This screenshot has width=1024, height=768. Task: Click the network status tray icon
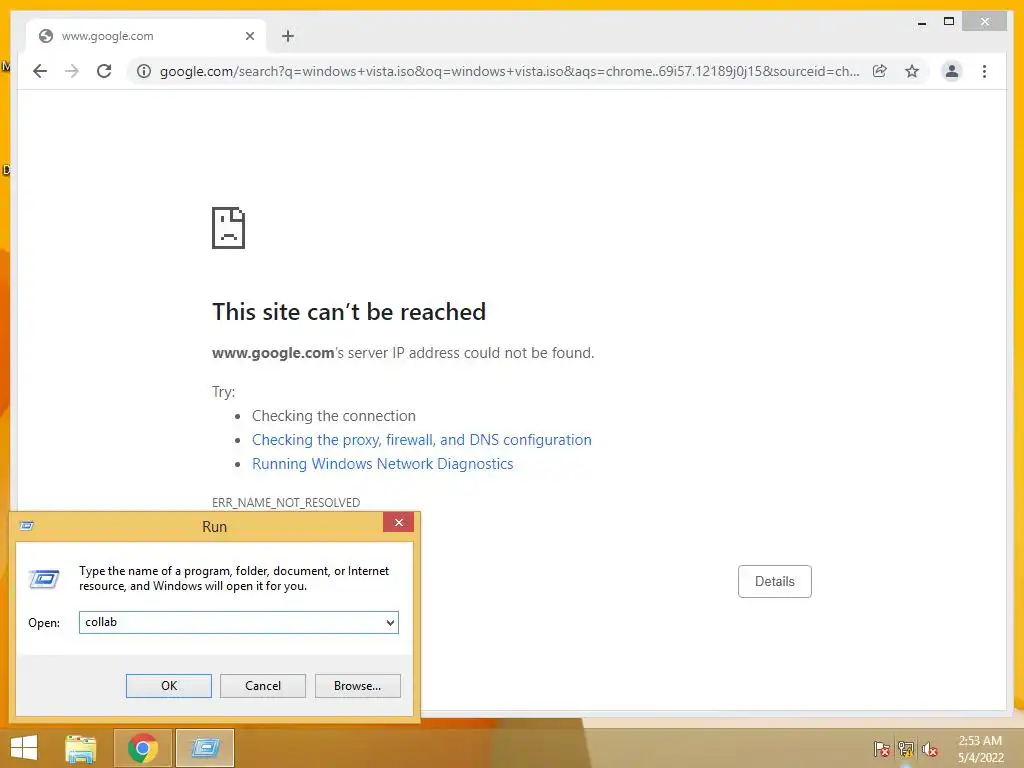pos(906,748)
